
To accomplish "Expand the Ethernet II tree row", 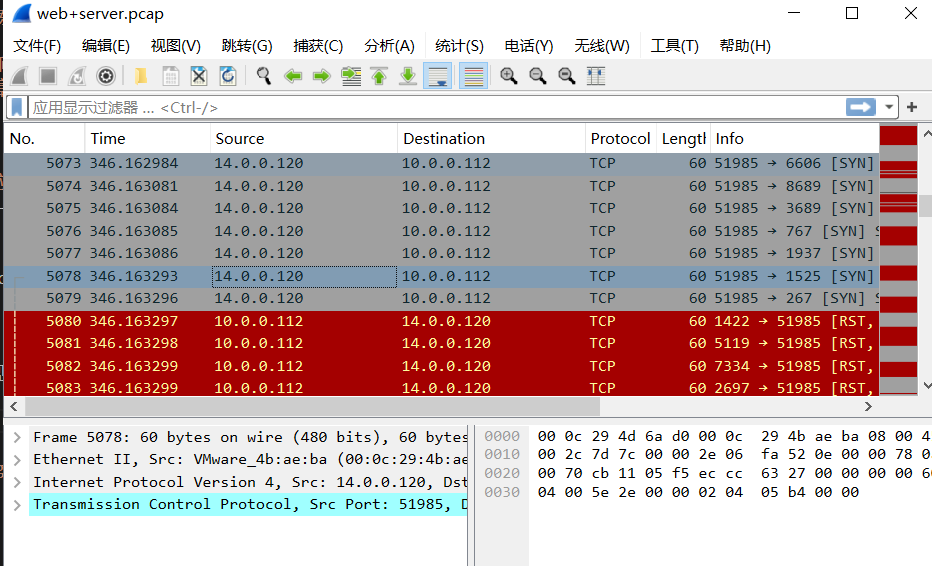I will point(16,459).
